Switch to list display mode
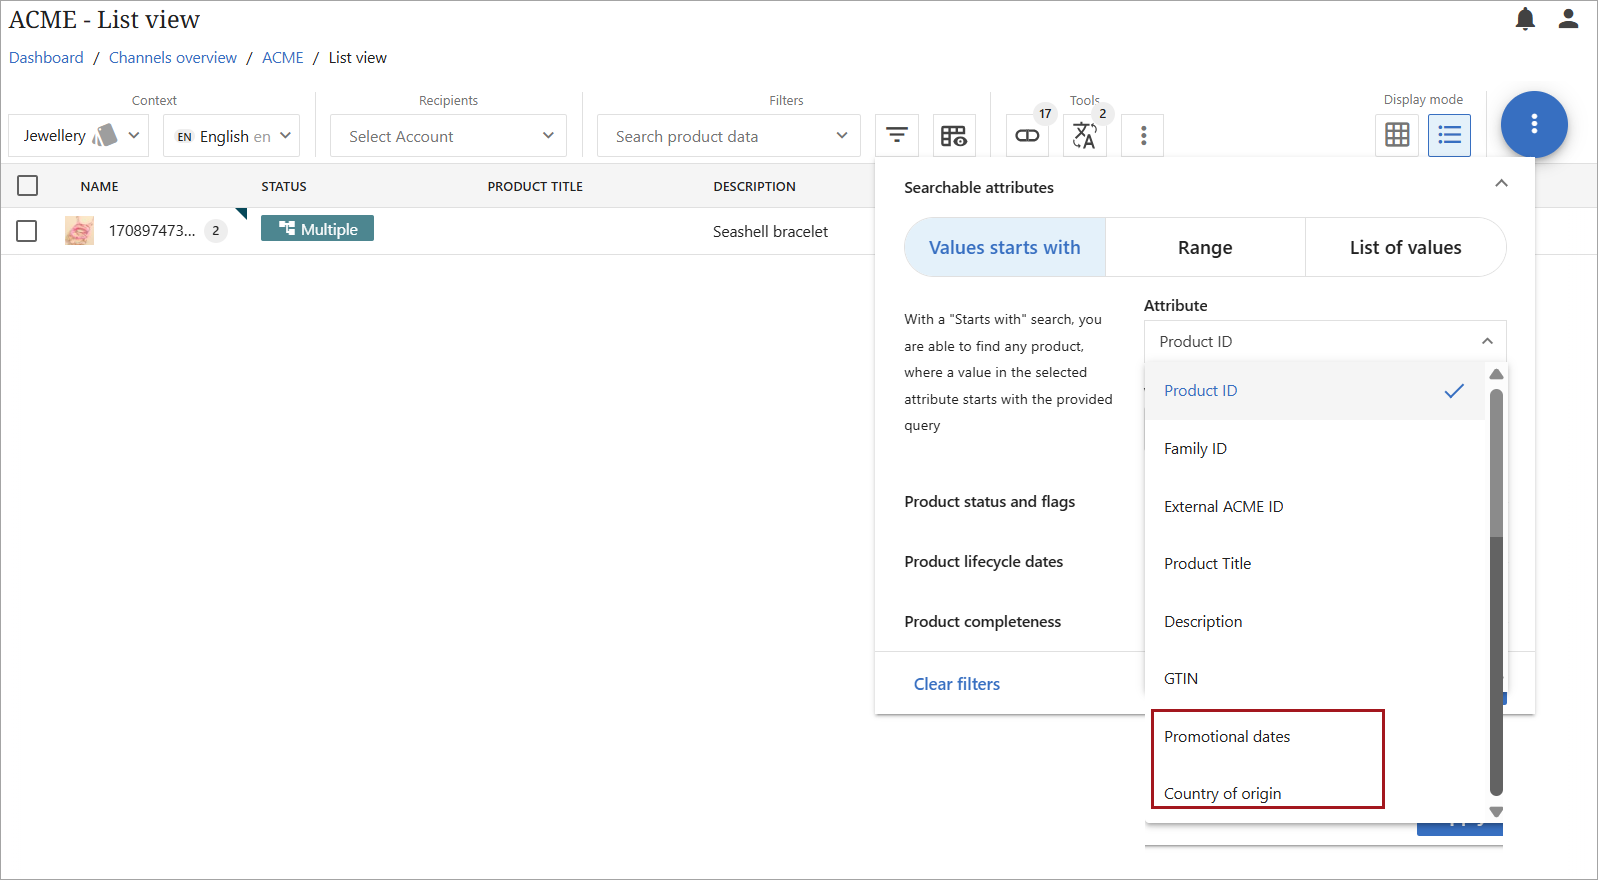 1449,135
